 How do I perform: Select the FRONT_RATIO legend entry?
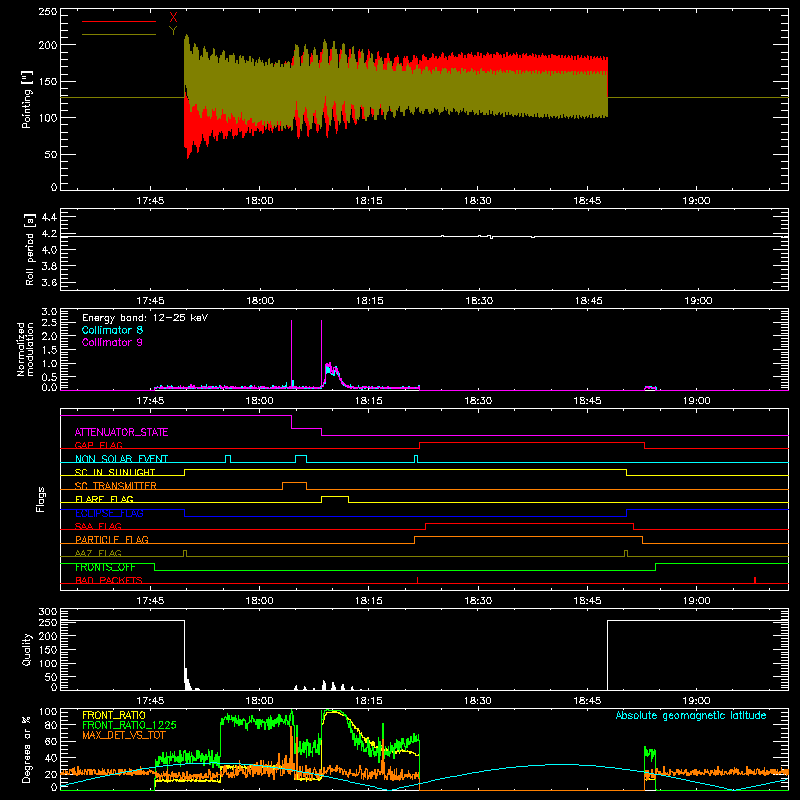pyautogui.click(x=114, y=715)
